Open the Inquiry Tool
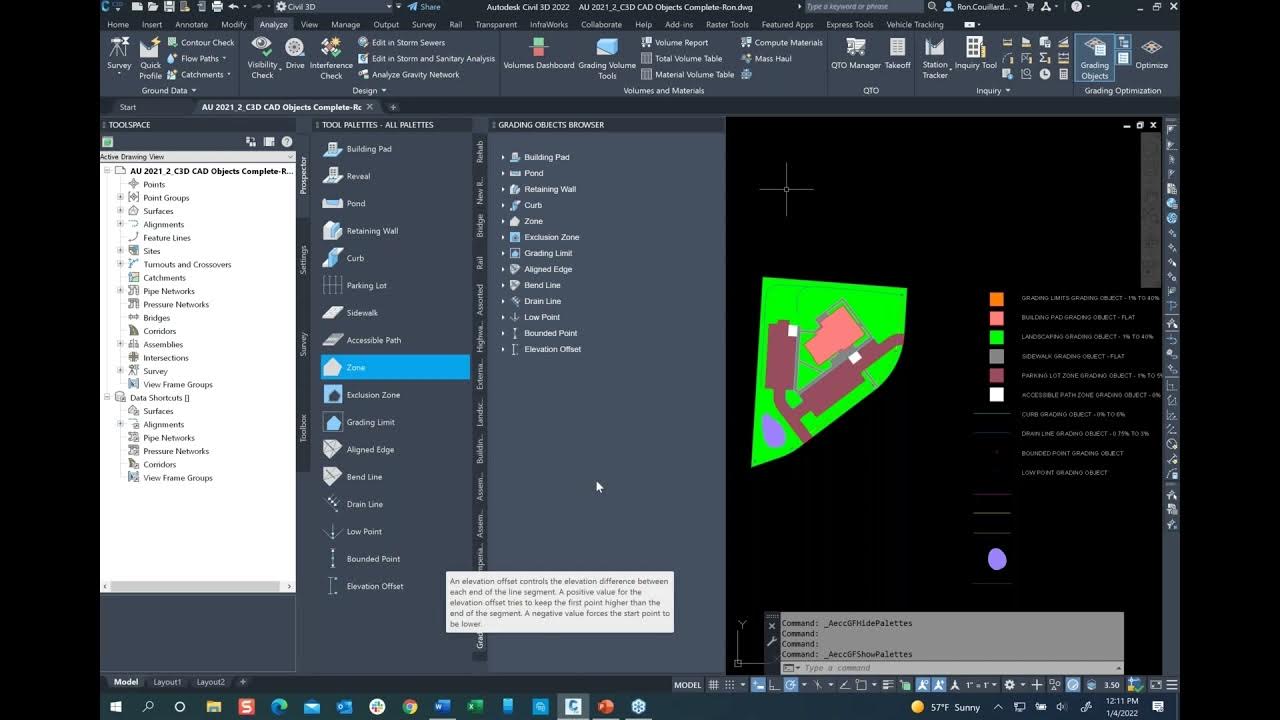Screen dimensions: 1280x720 [975, 55]
